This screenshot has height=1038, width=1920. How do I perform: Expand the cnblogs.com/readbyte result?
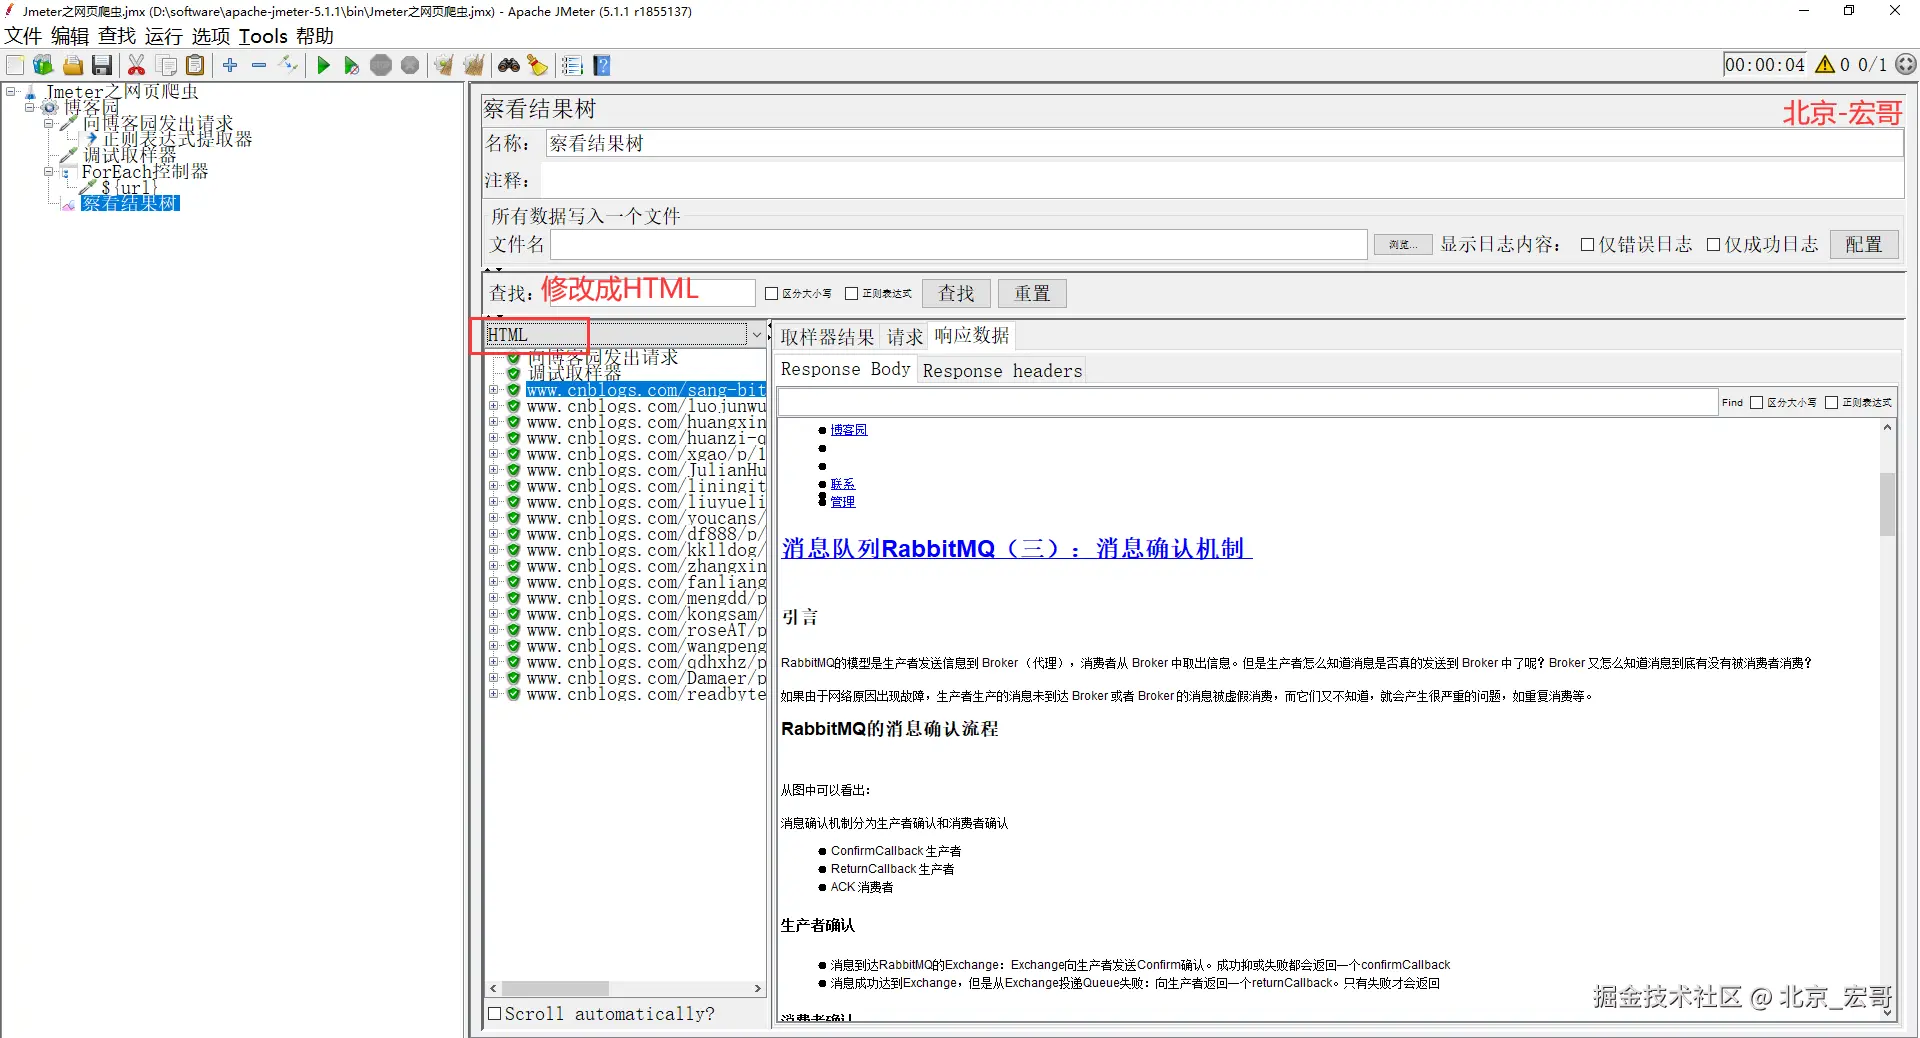(x=493, y=694)
